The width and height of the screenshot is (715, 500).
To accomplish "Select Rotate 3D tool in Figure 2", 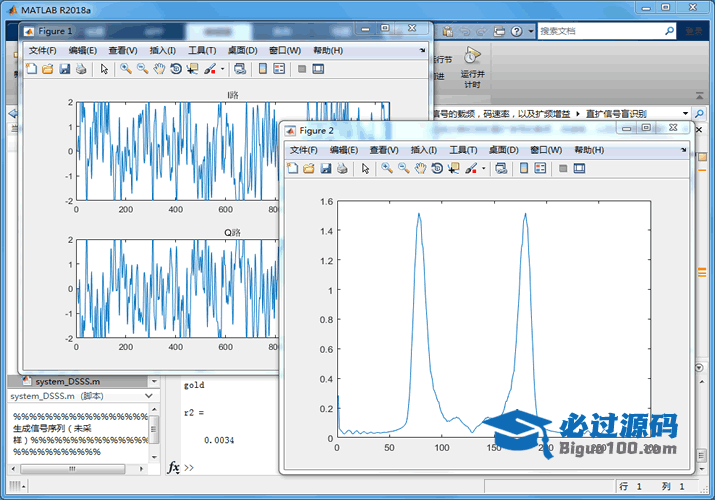I will (x=437, y=168).
